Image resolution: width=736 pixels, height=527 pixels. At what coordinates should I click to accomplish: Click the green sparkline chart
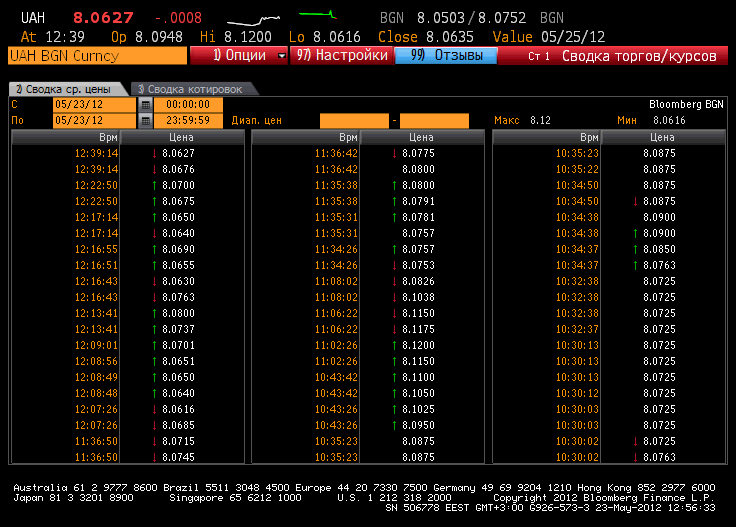[x=318, y=15]
